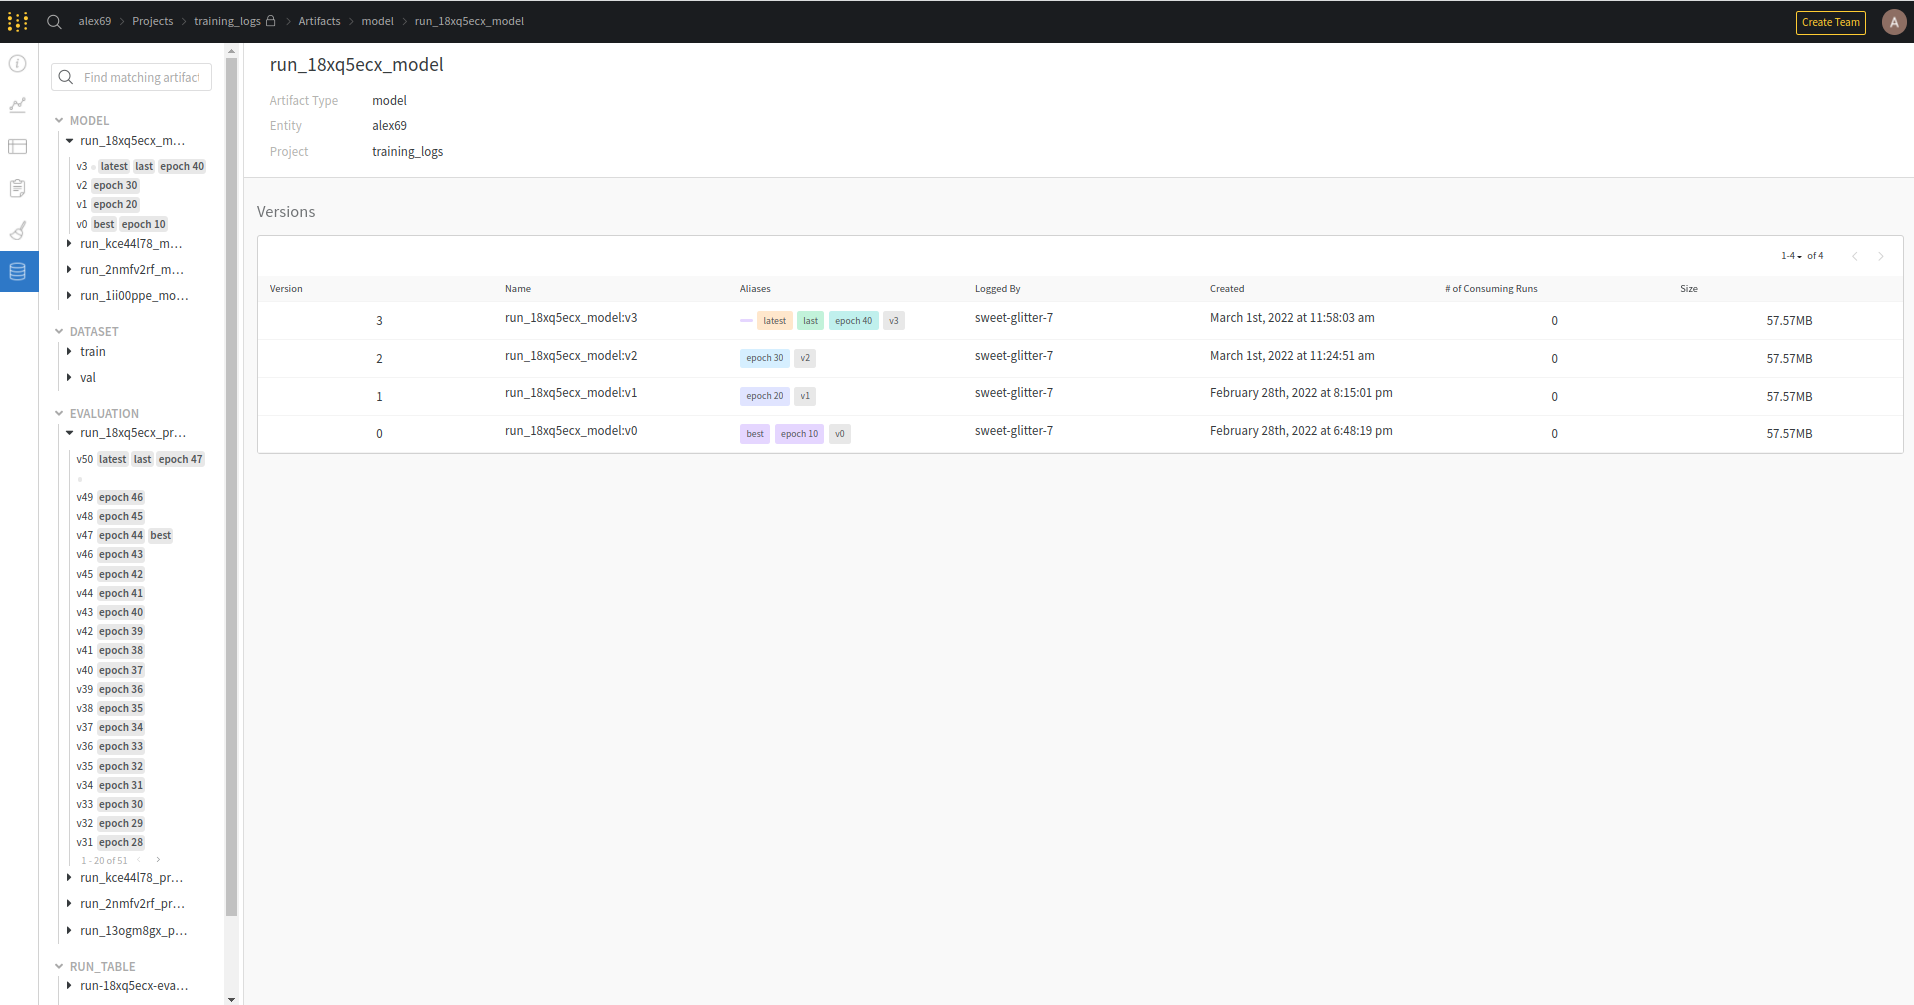Click Create Team button
Image resolution: width=1914 pixels, height=1005 pixels.
click(1830, 22)
